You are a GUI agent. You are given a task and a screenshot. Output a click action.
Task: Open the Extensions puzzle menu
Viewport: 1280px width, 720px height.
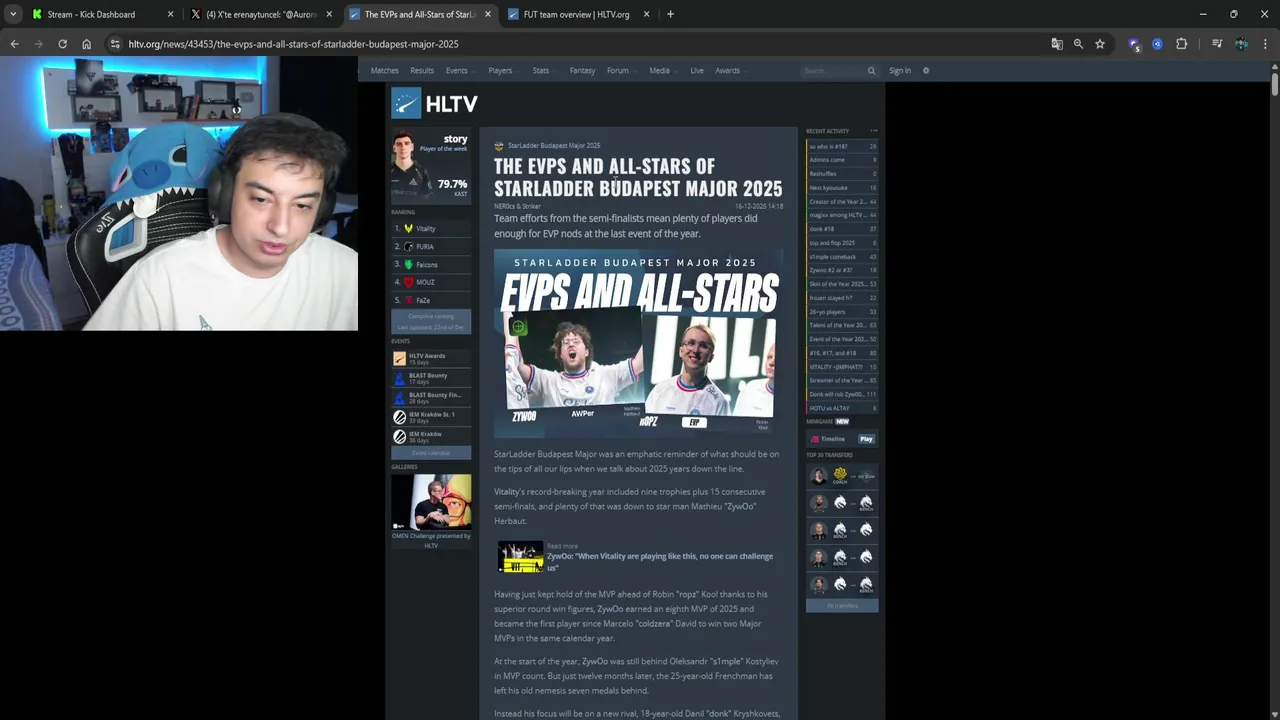point(1181,44)
